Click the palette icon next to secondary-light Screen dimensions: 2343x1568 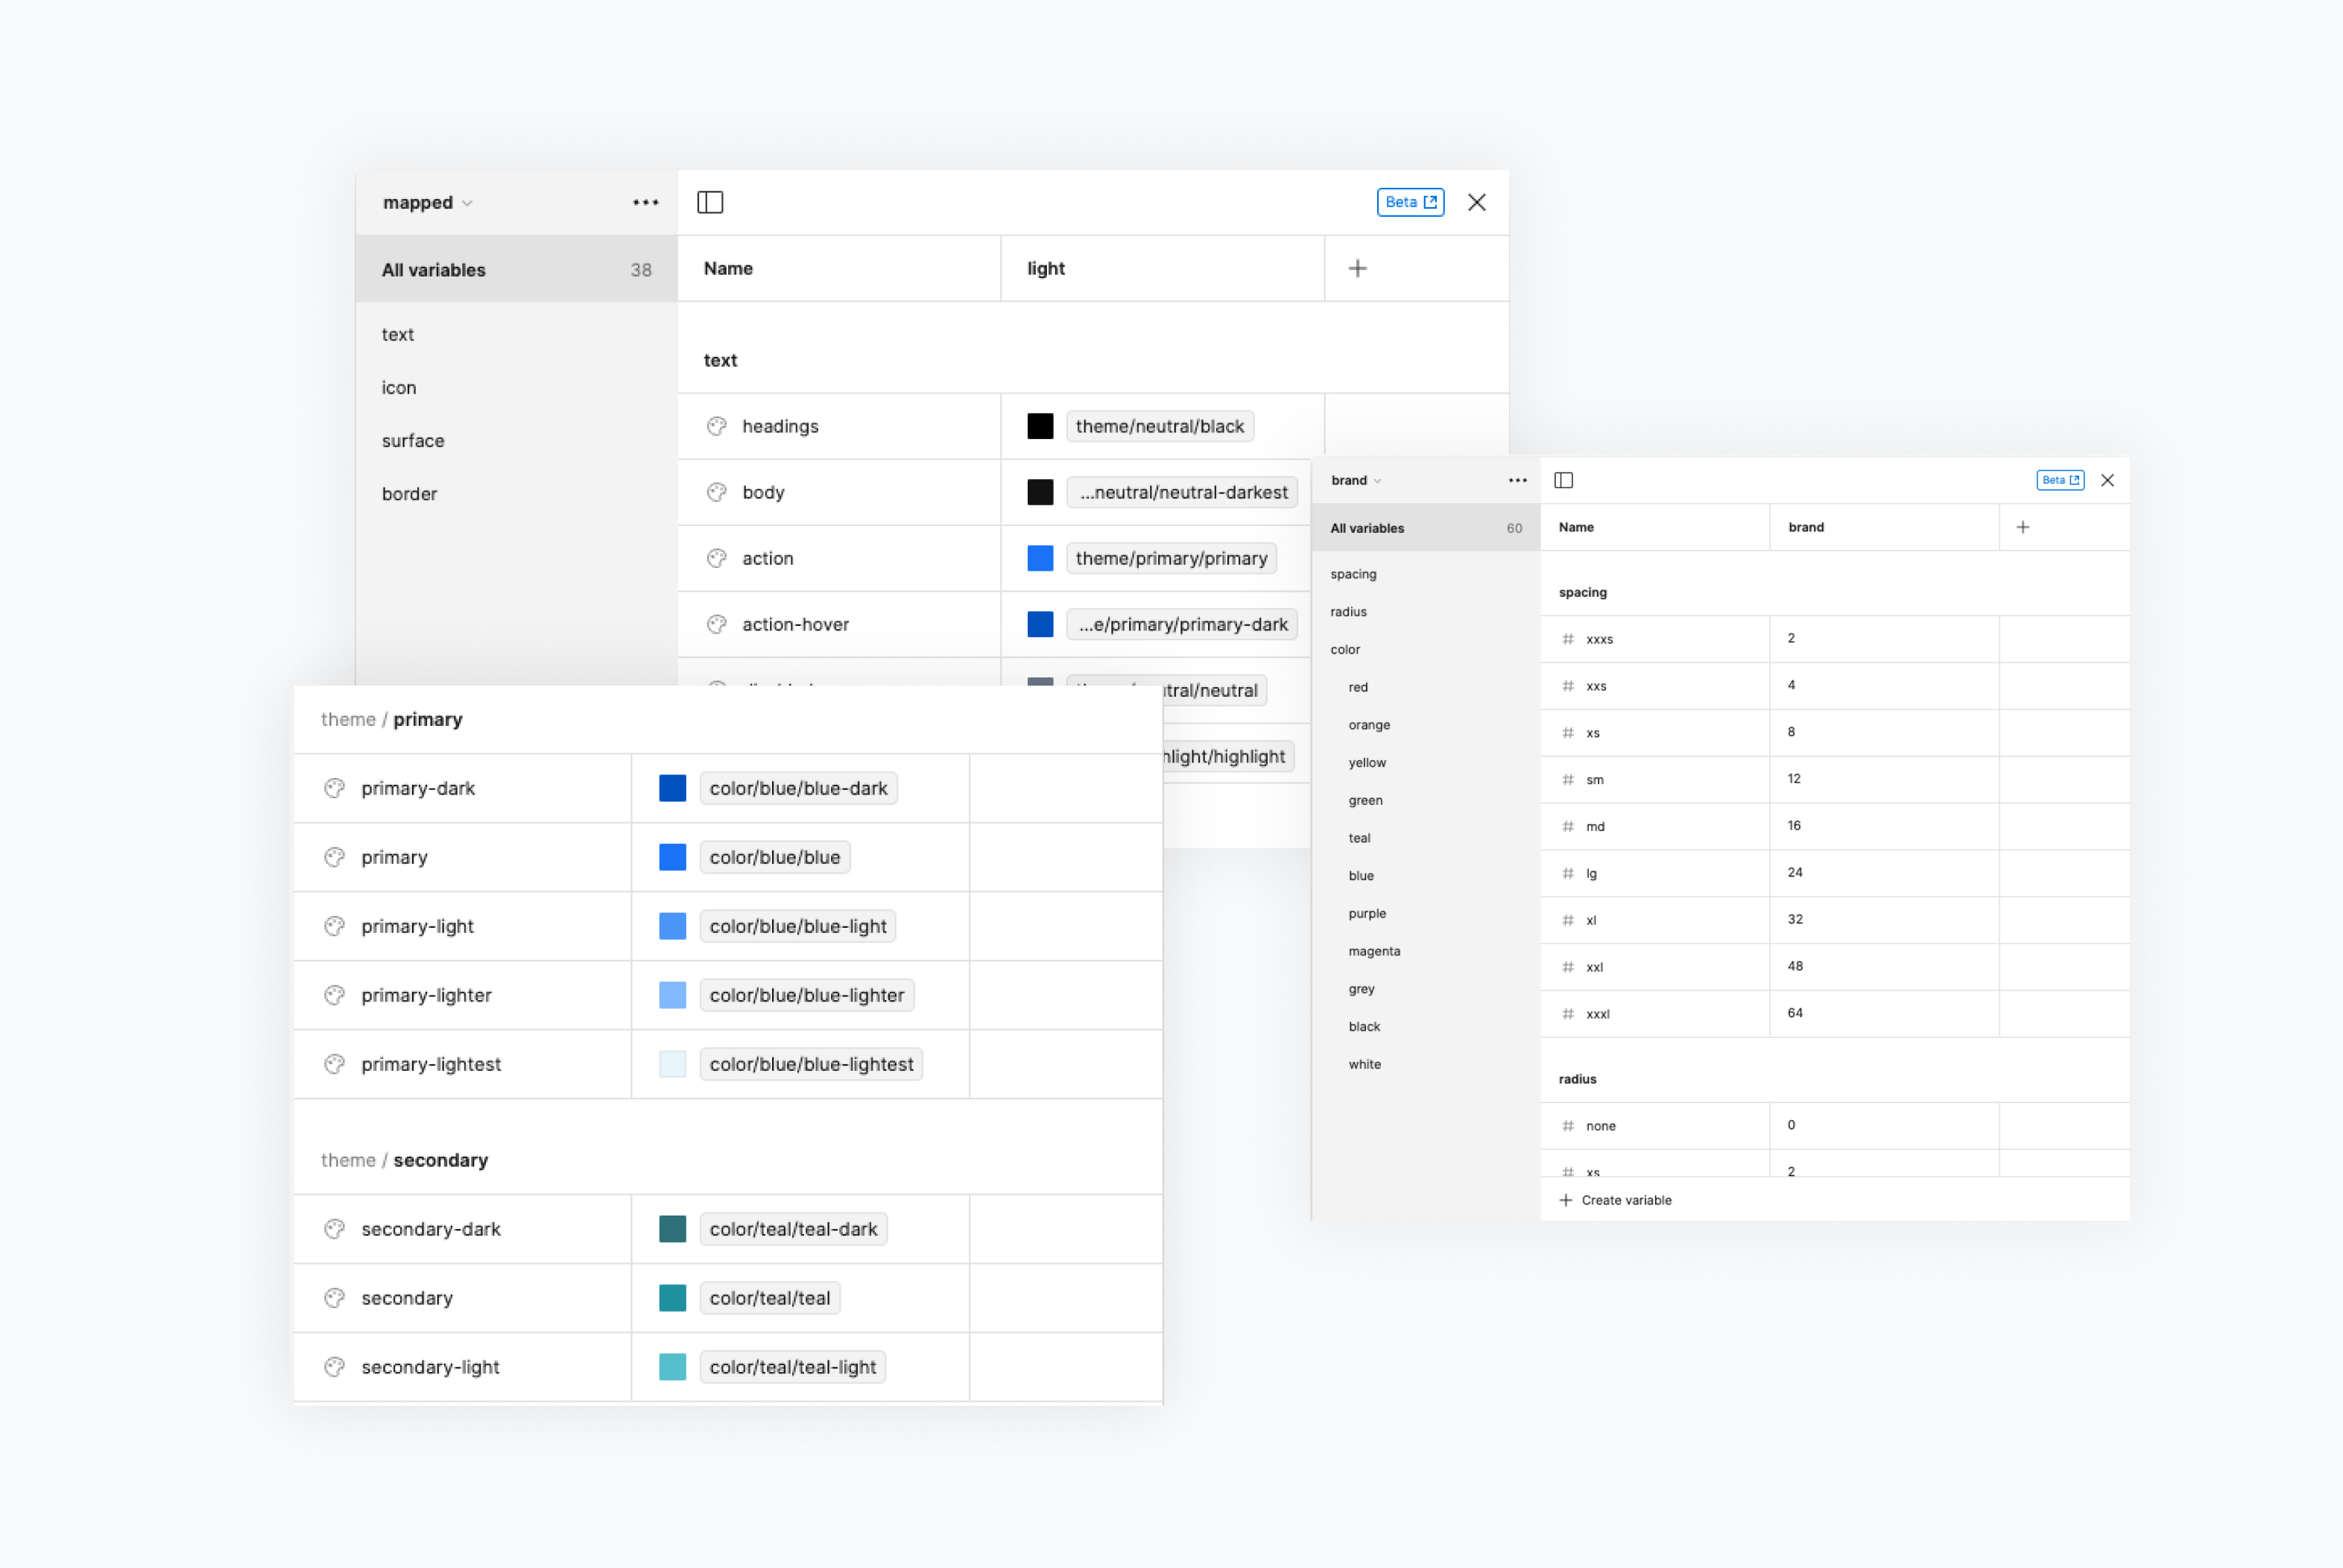pos(335,1367)
